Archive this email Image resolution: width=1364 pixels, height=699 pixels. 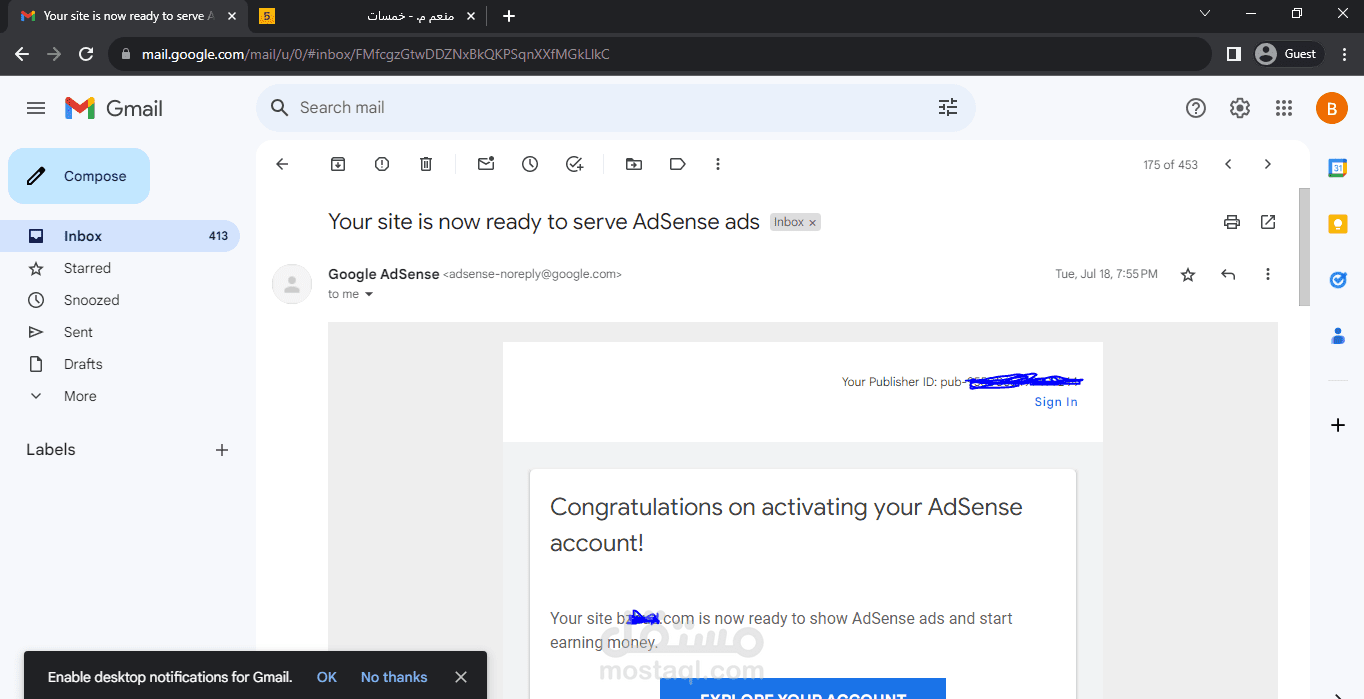click(338, 164)
